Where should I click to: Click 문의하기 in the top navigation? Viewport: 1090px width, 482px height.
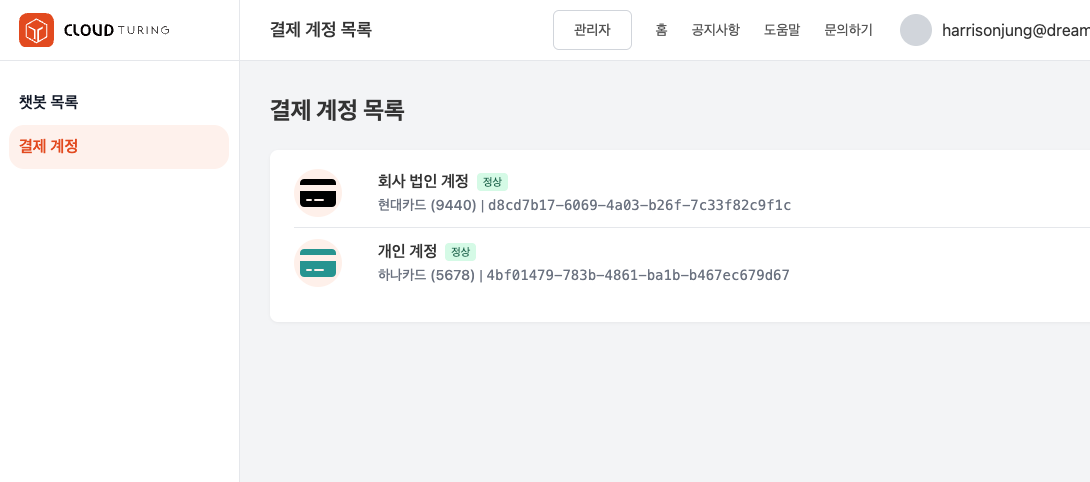(x=848, y=30)
